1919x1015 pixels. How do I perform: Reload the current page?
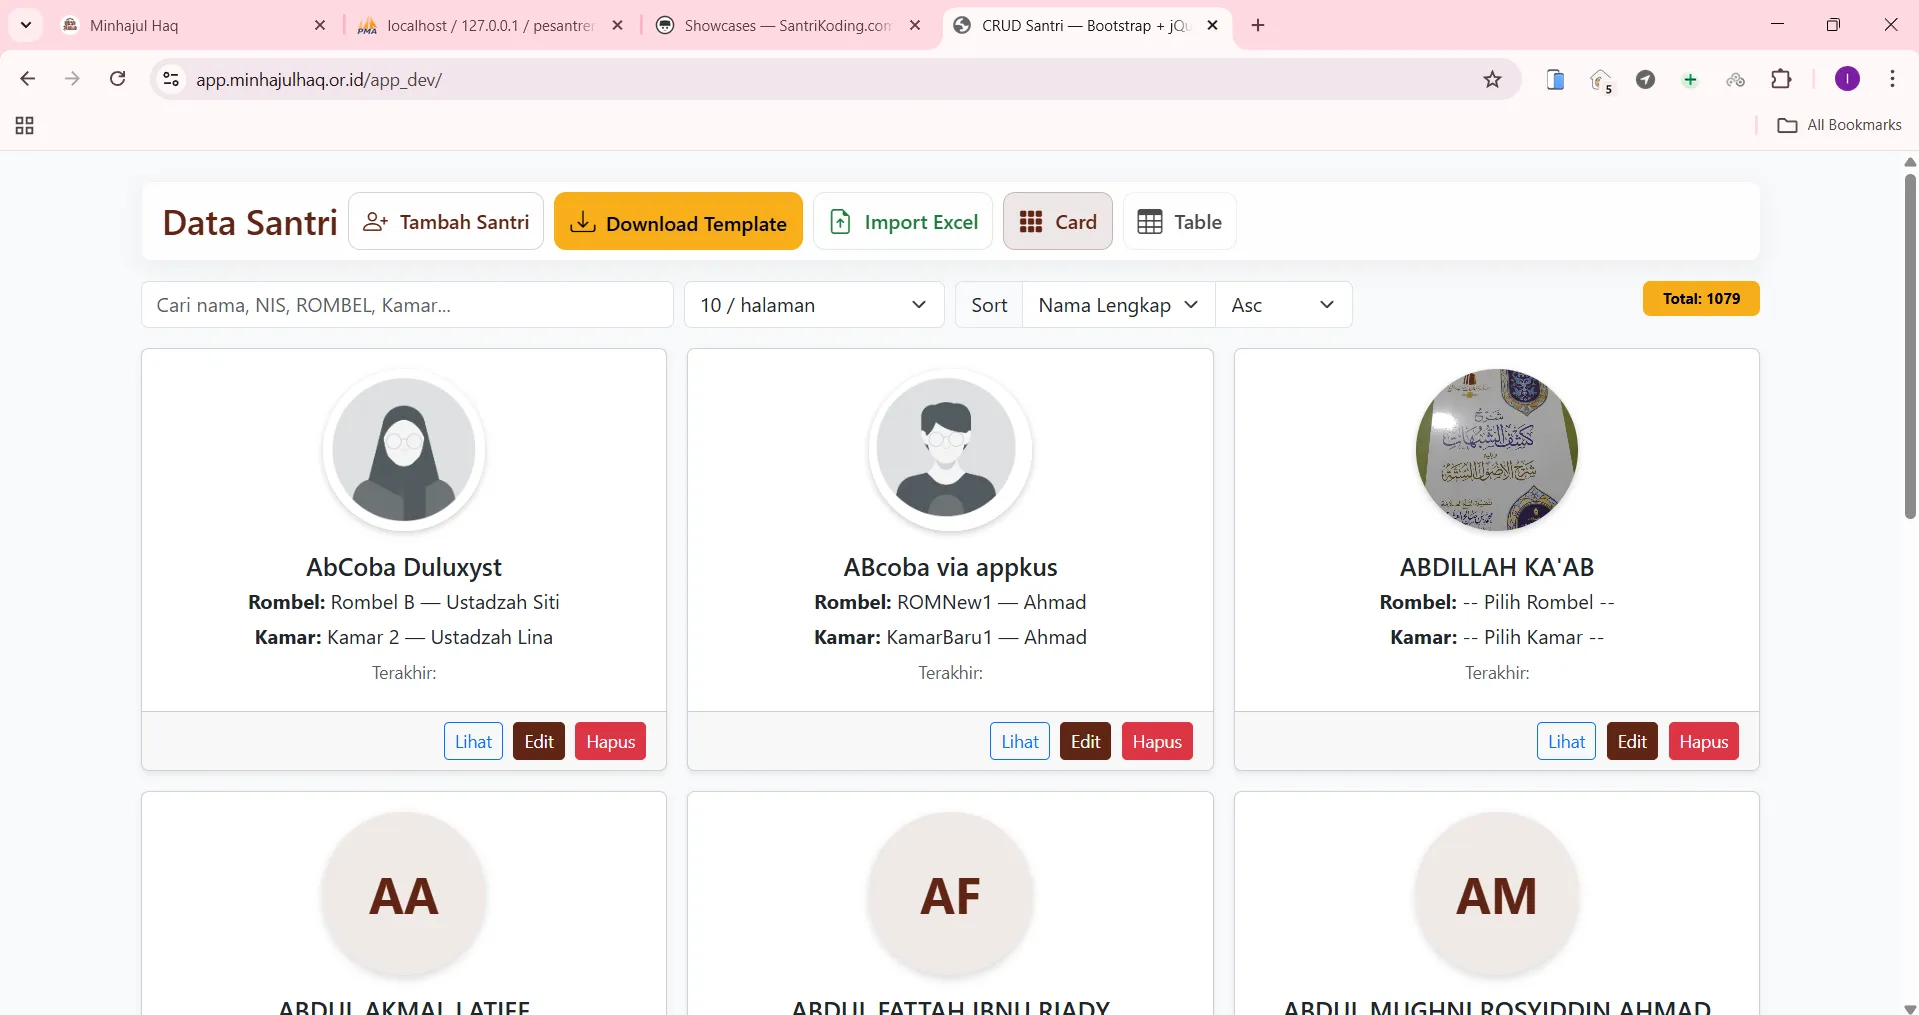tap(117, 79)
